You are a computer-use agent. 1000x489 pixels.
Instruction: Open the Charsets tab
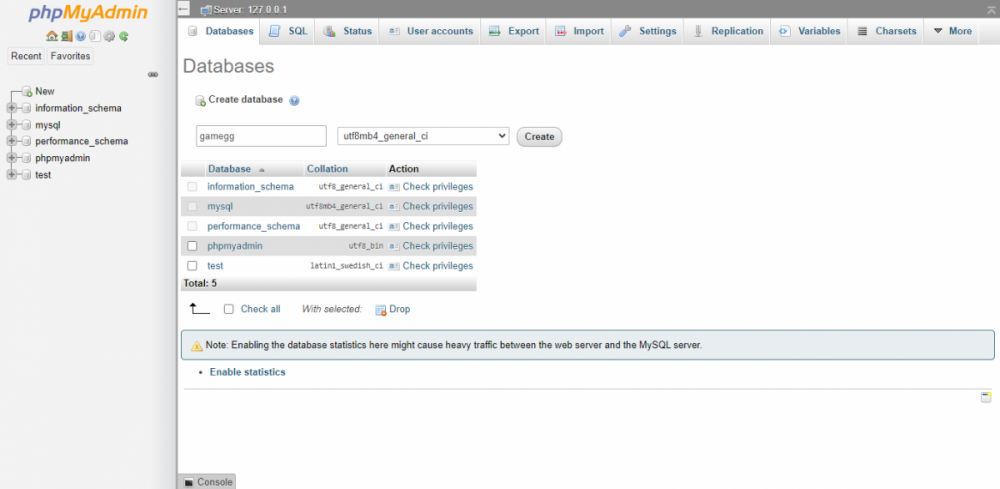(886, 31)
